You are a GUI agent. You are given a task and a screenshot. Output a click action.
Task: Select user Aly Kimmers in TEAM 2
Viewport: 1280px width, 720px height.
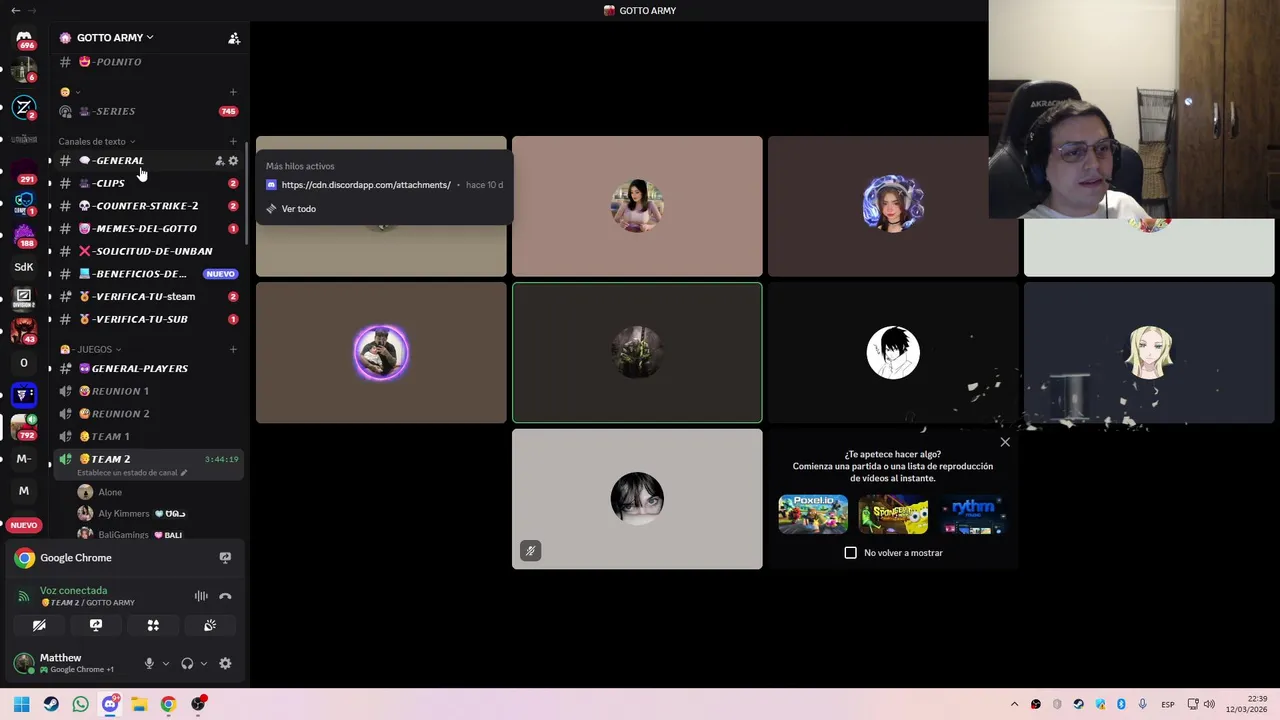[158, 513]
